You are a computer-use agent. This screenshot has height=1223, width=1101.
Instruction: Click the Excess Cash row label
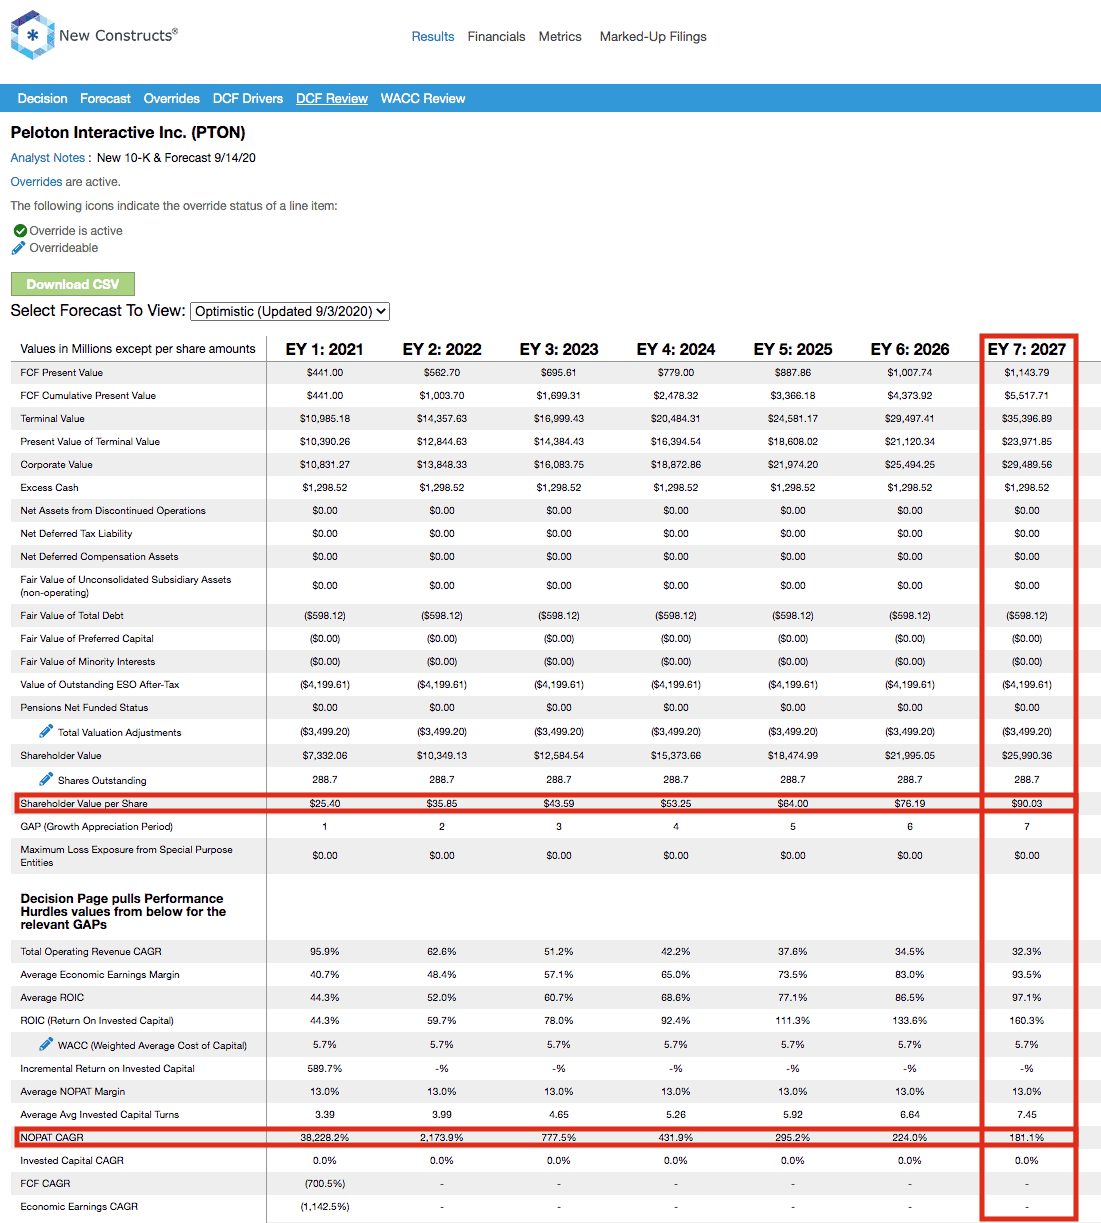[49, 488]
